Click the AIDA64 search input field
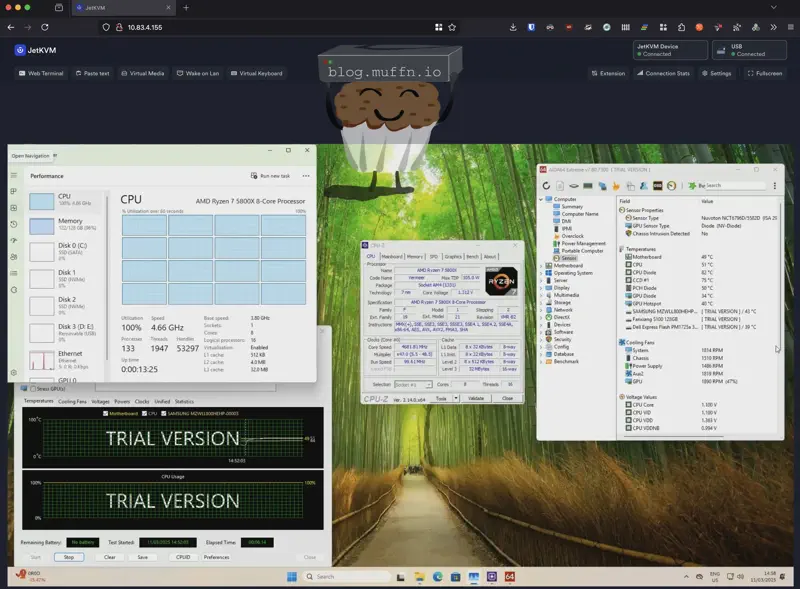This screenshot has width=800, height=589. [735, 186]
